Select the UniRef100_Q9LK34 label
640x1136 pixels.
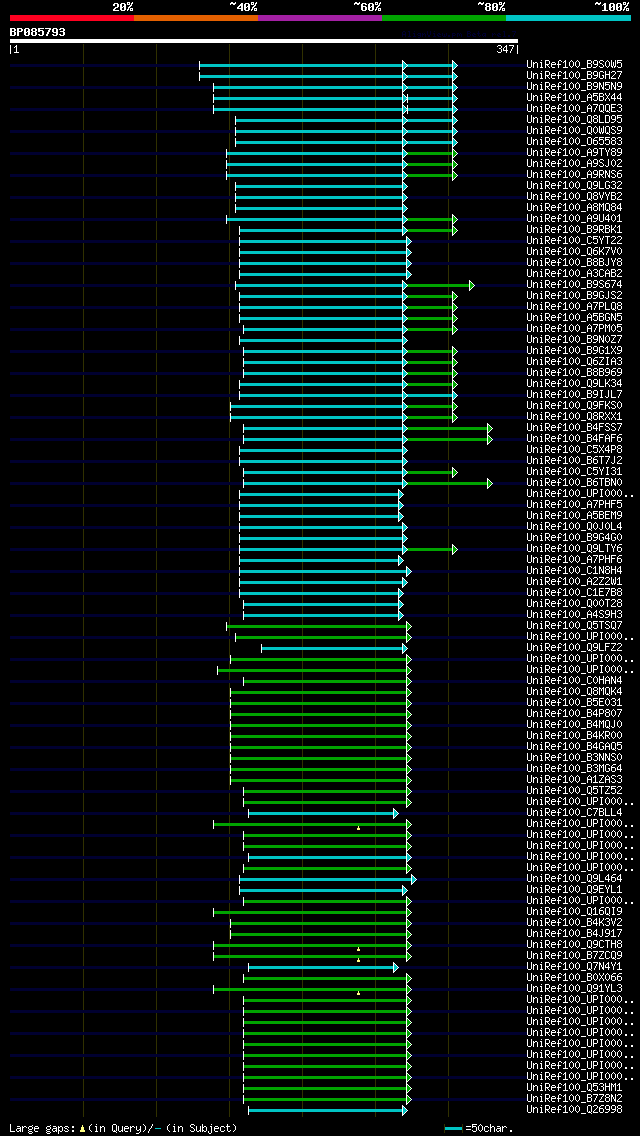(x=574, y=383)
